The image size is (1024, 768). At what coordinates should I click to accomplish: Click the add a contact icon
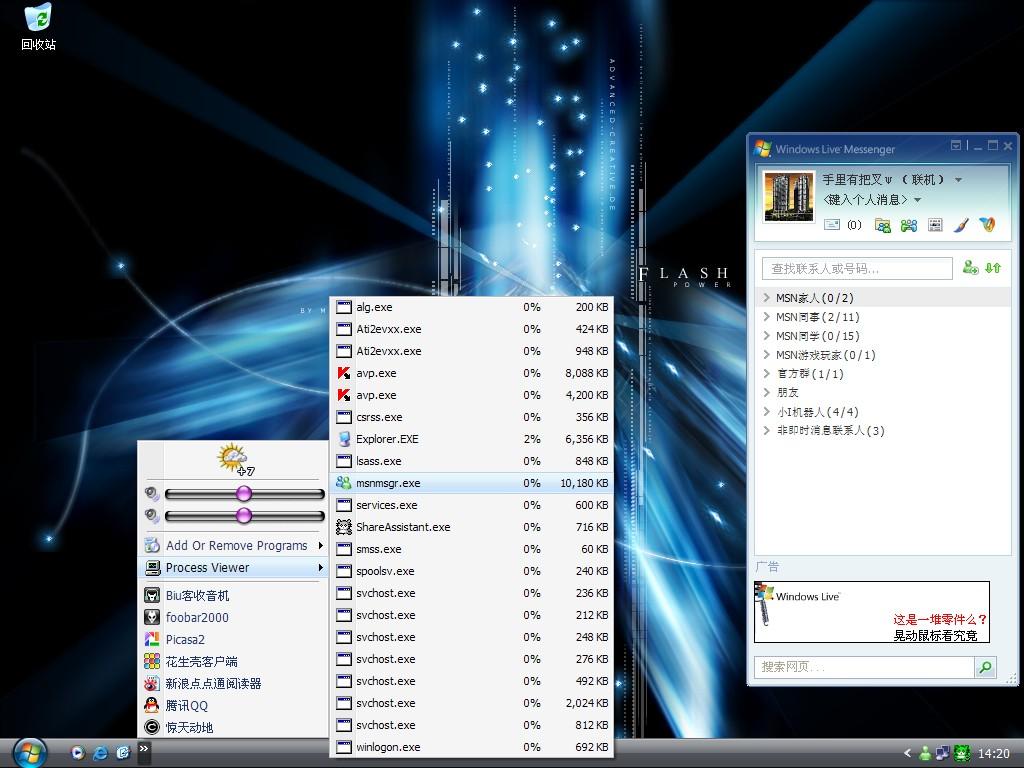[x=970, y=268]
